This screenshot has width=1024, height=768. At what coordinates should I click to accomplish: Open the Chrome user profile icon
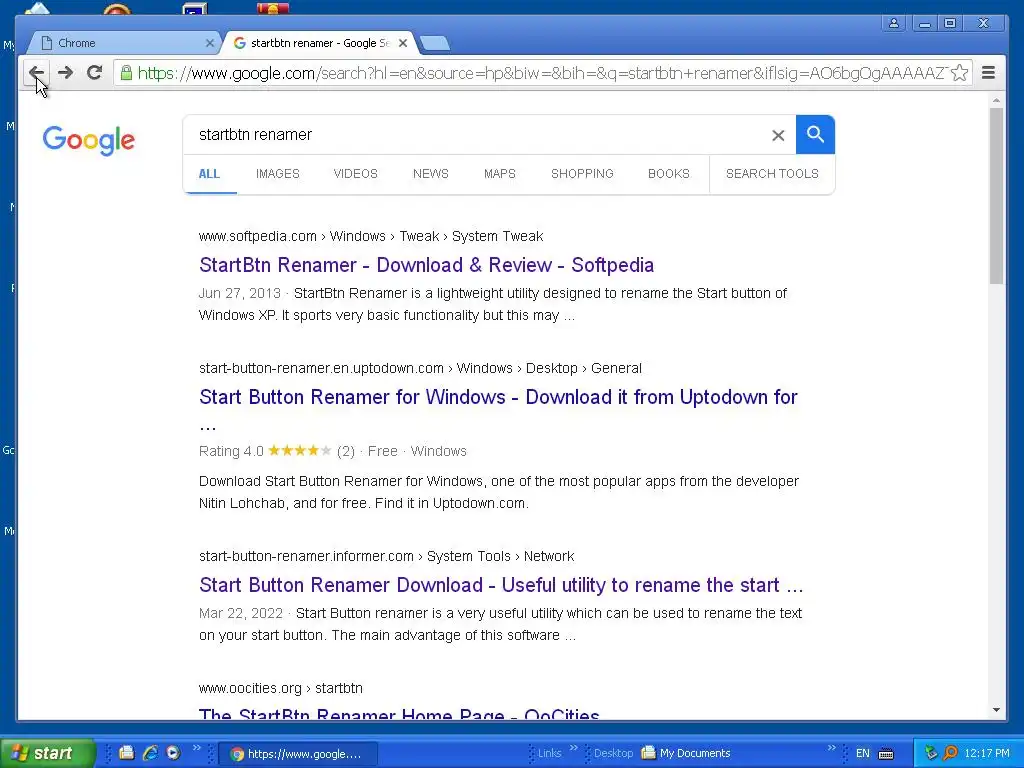point(893,24)
